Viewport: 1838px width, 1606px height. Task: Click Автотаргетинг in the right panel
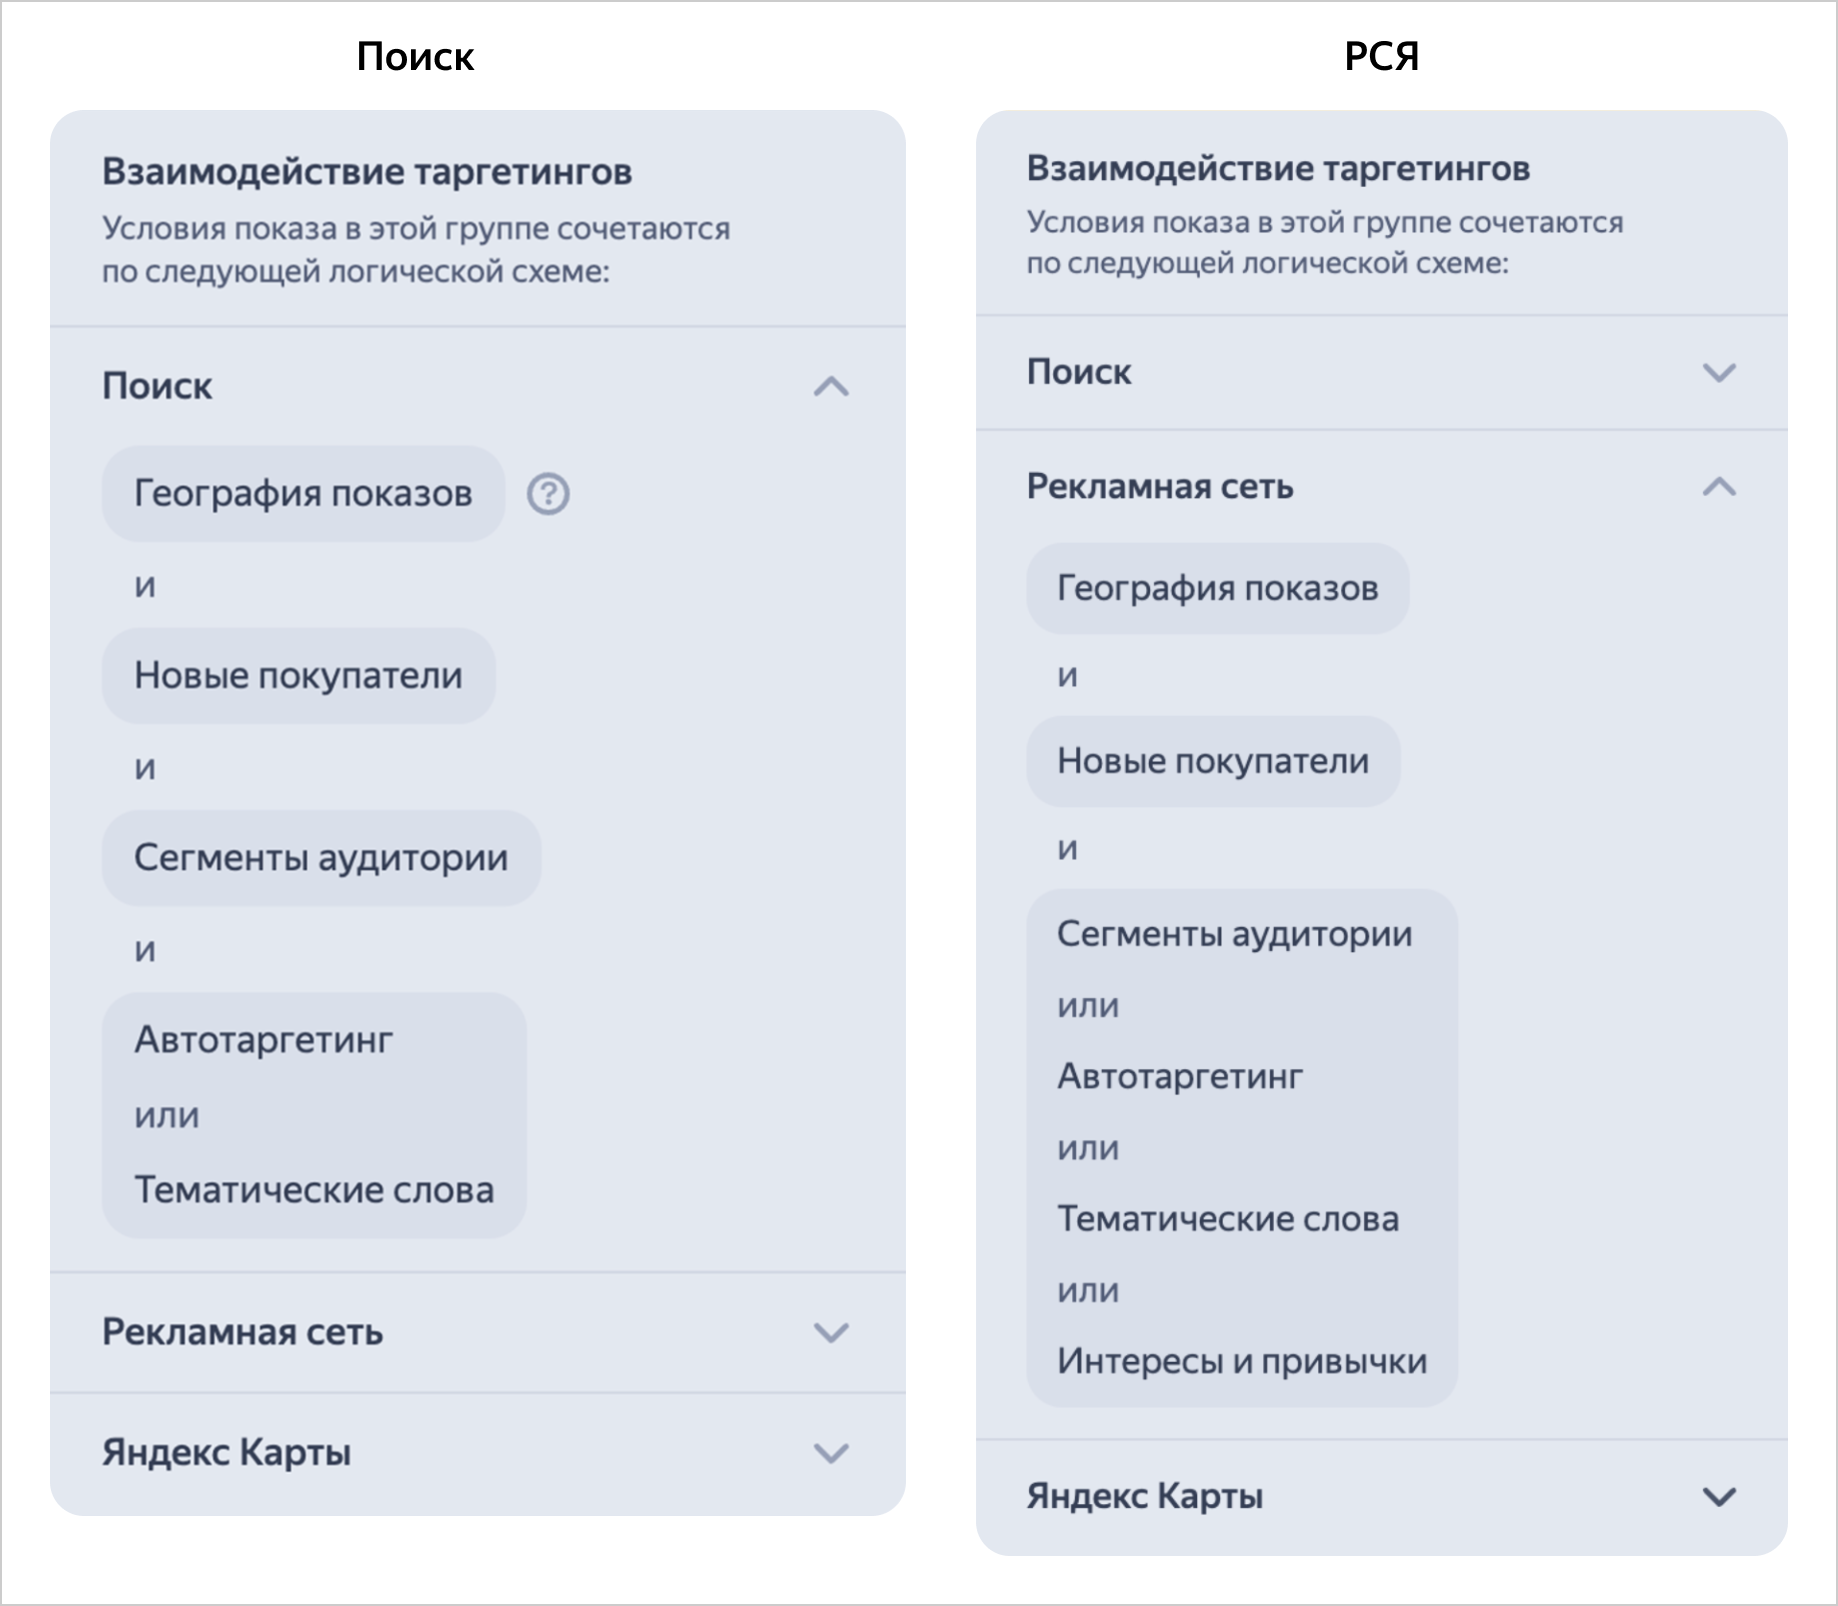[1180, 1076]
